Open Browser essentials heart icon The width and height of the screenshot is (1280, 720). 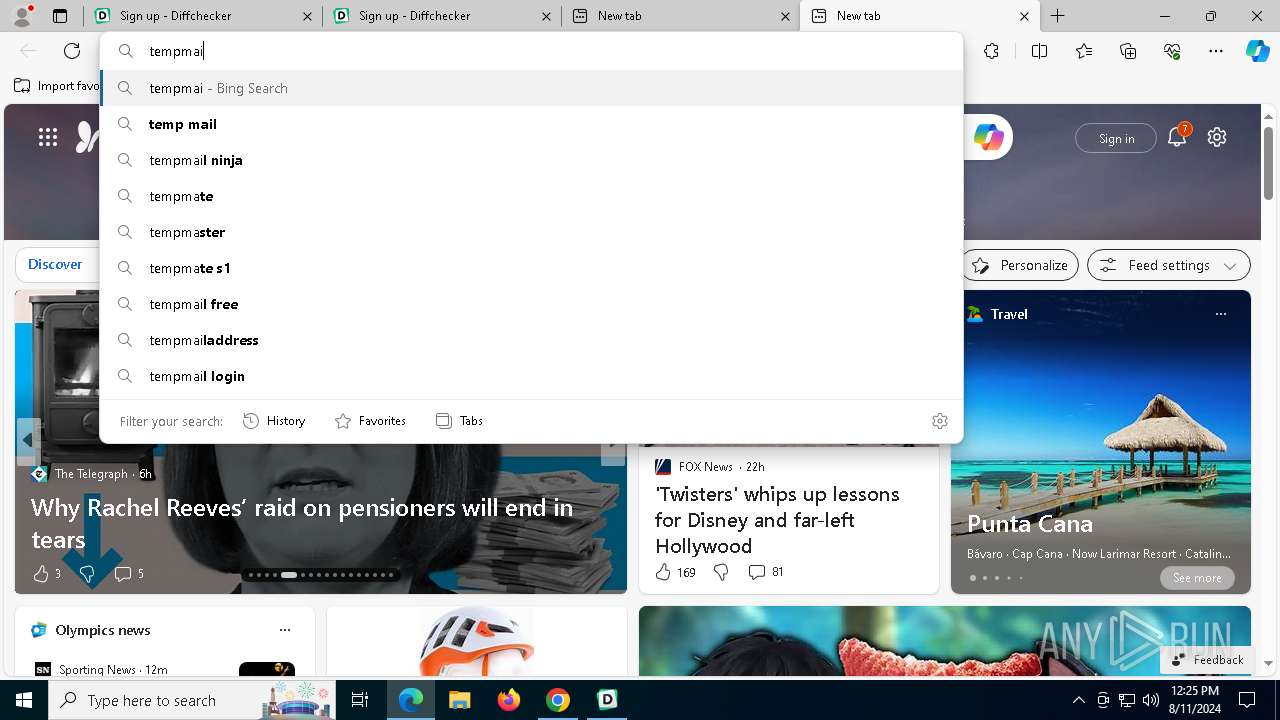click(x=1172, y=51)
